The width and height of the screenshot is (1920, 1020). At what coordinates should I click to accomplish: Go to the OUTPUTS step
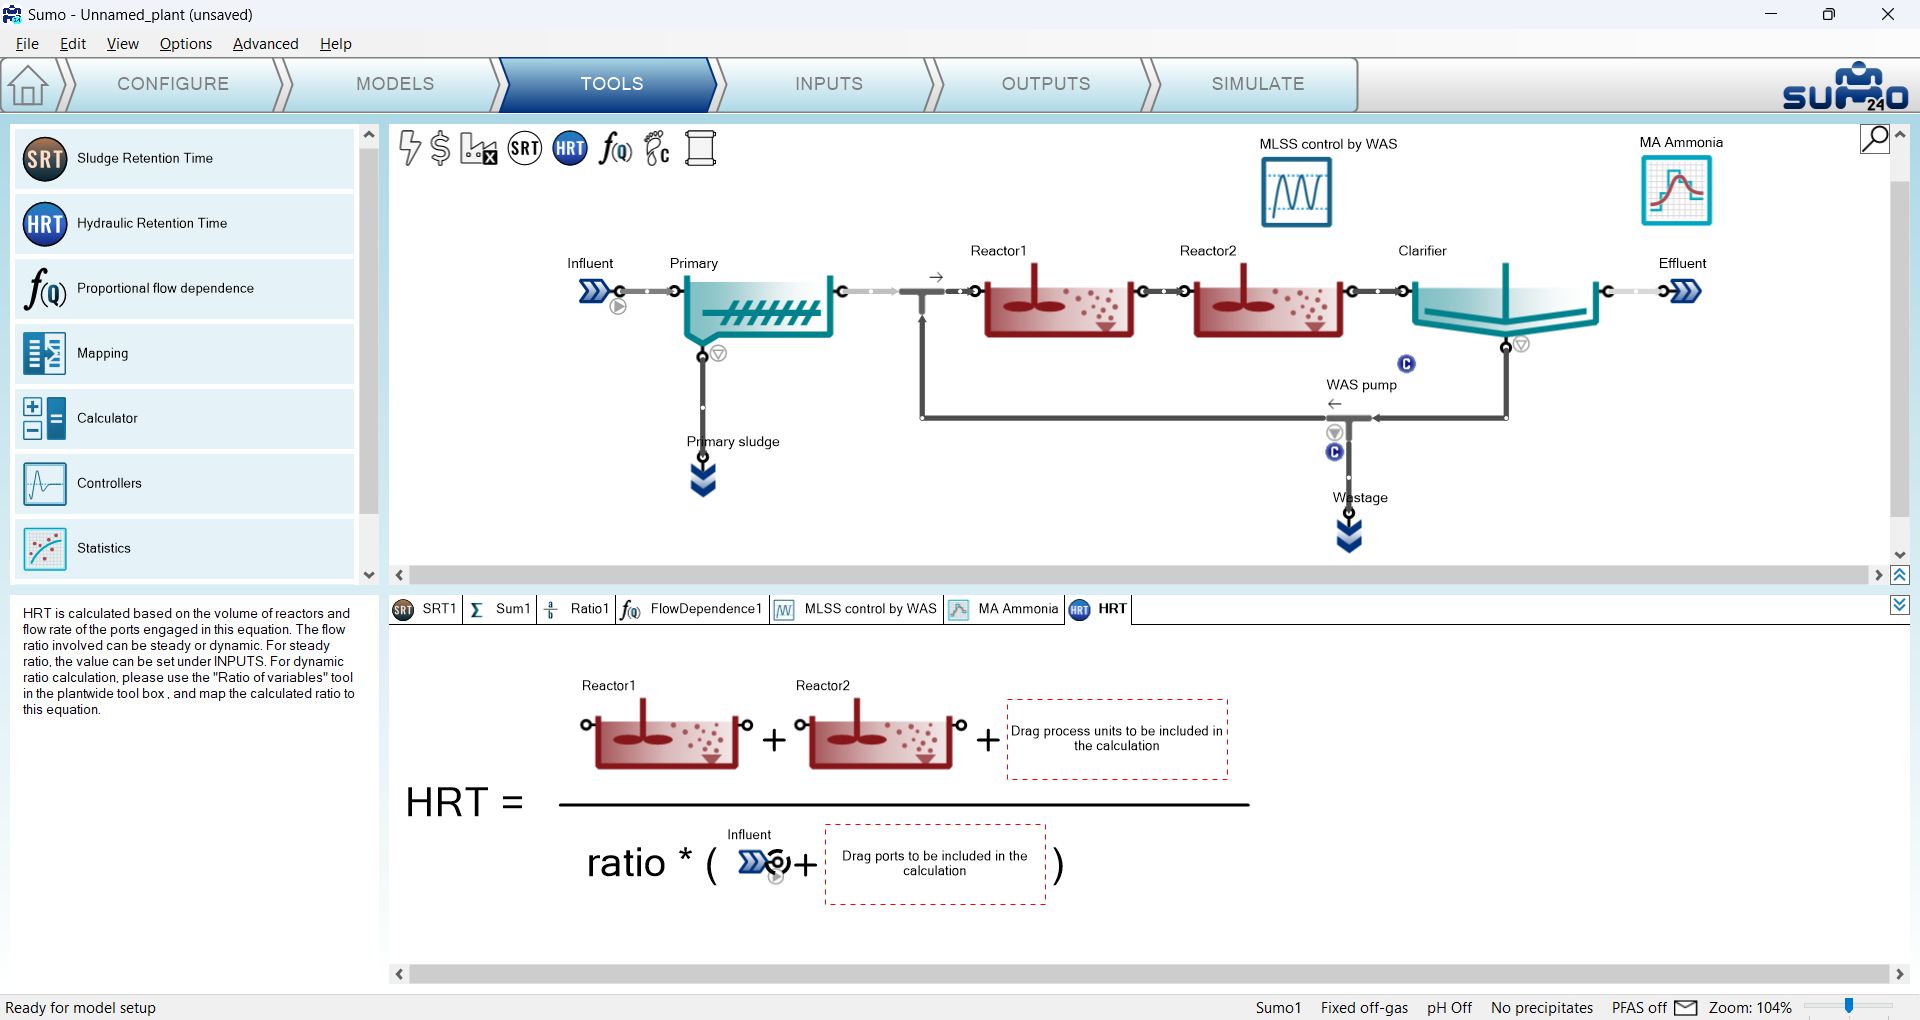pyautogui.click(x=1046, y=84)
